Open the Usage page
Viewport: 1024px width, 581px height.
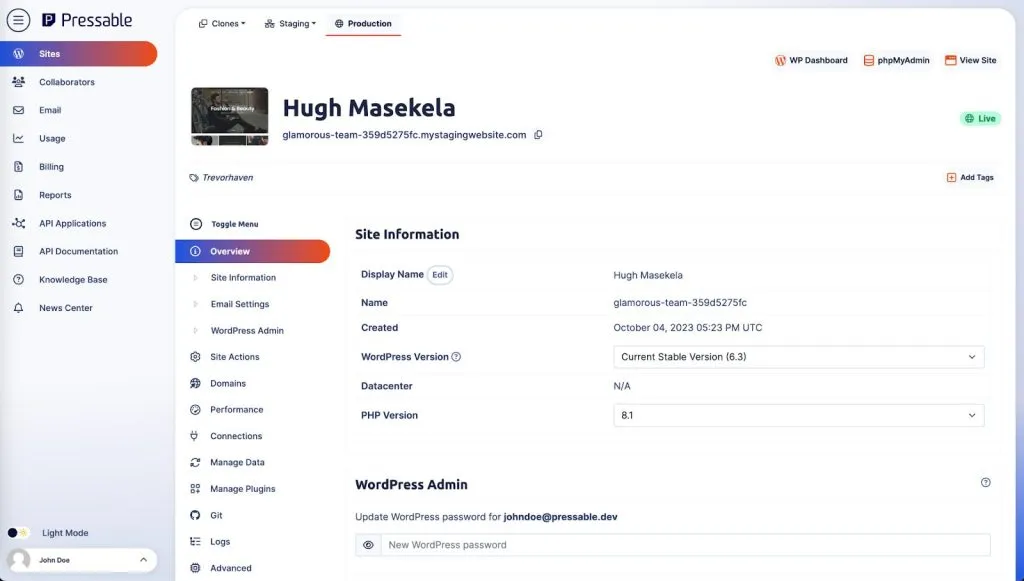coord(52,138)
